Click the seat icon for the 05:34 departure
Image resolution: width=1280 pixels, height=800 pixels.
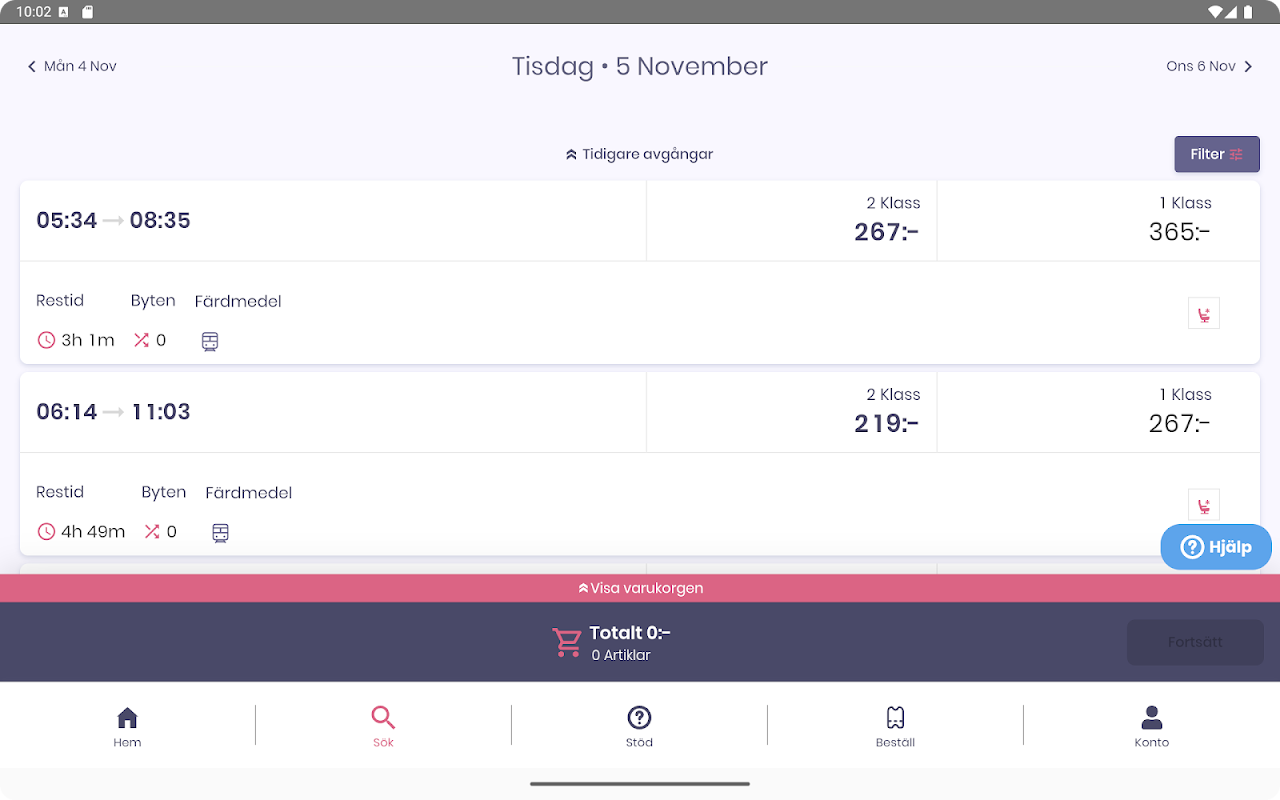pyautogui.click(x=1204, y=314)
